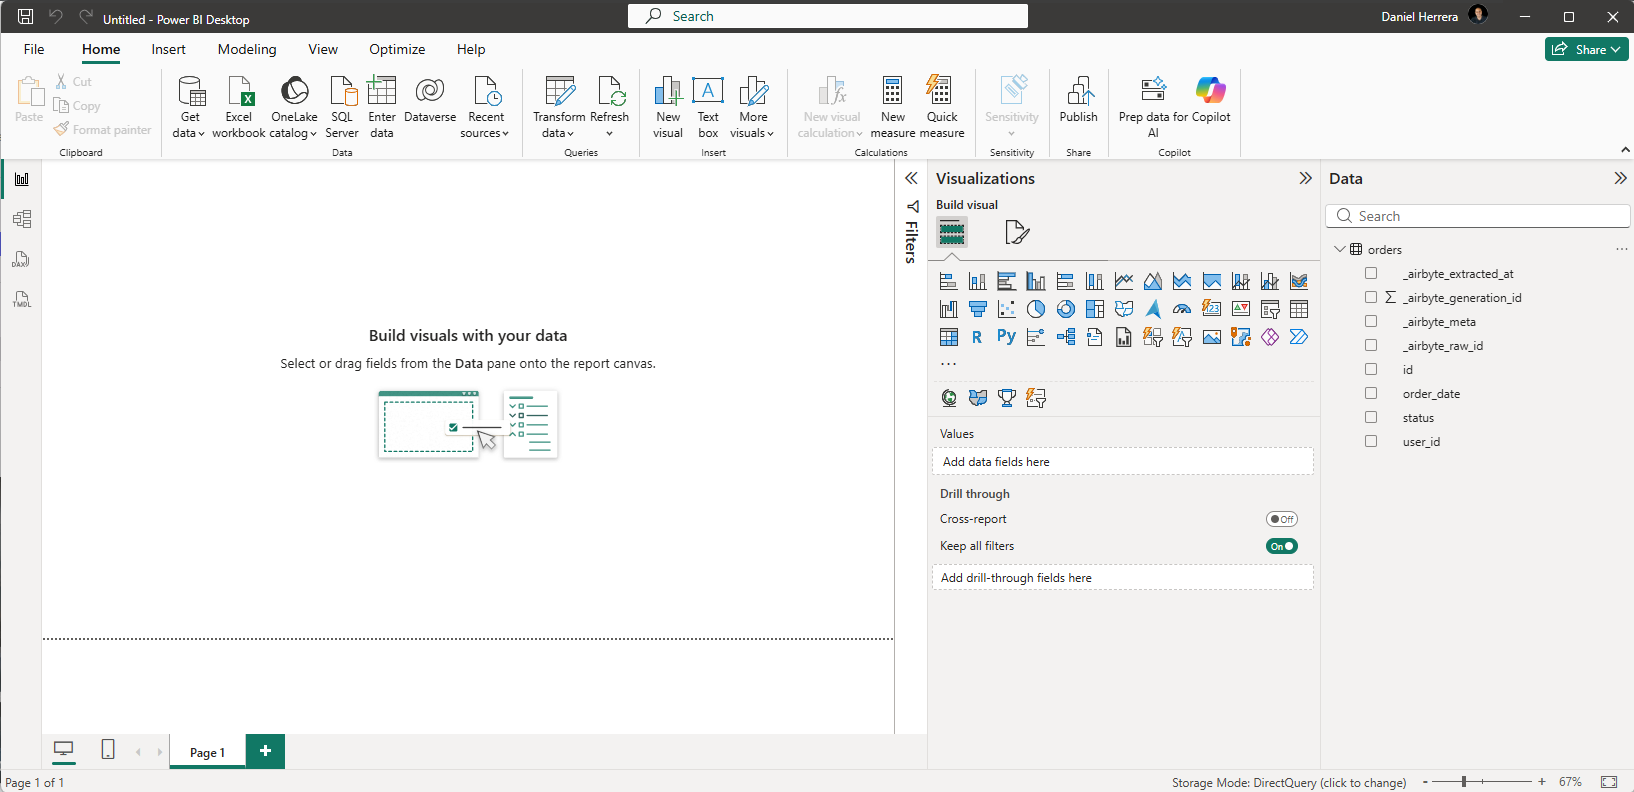
Task: Open the Format visual pane icon
Action: pos(1017,233)
